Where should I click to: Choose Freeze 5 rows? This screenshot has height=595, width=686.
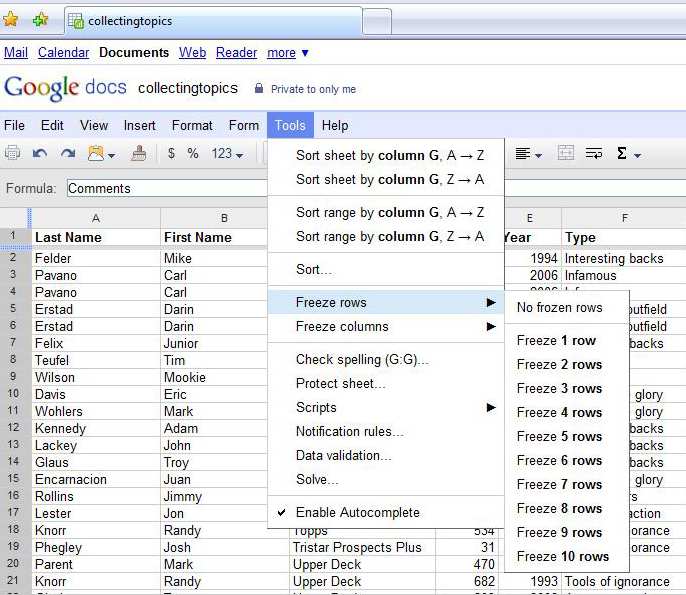pyautogui.click(x=567, y=437)
